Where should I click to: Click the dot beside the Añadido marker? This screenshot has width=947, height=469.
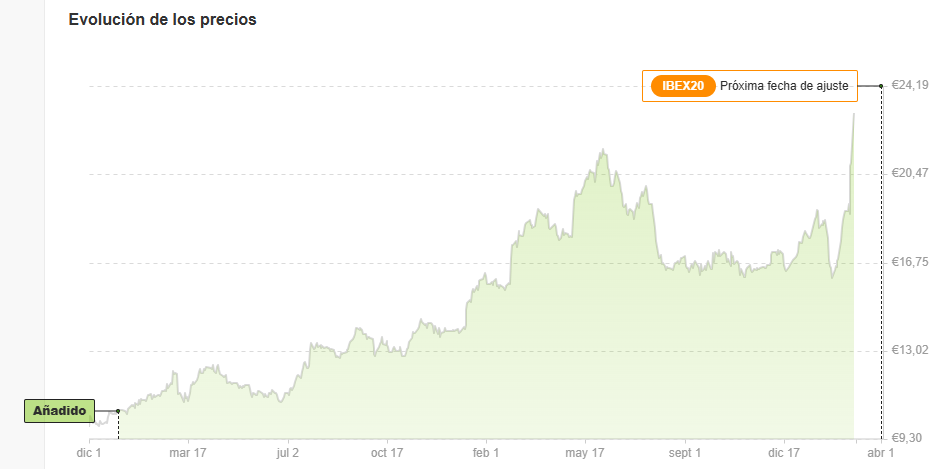click(x=118, y=411)
